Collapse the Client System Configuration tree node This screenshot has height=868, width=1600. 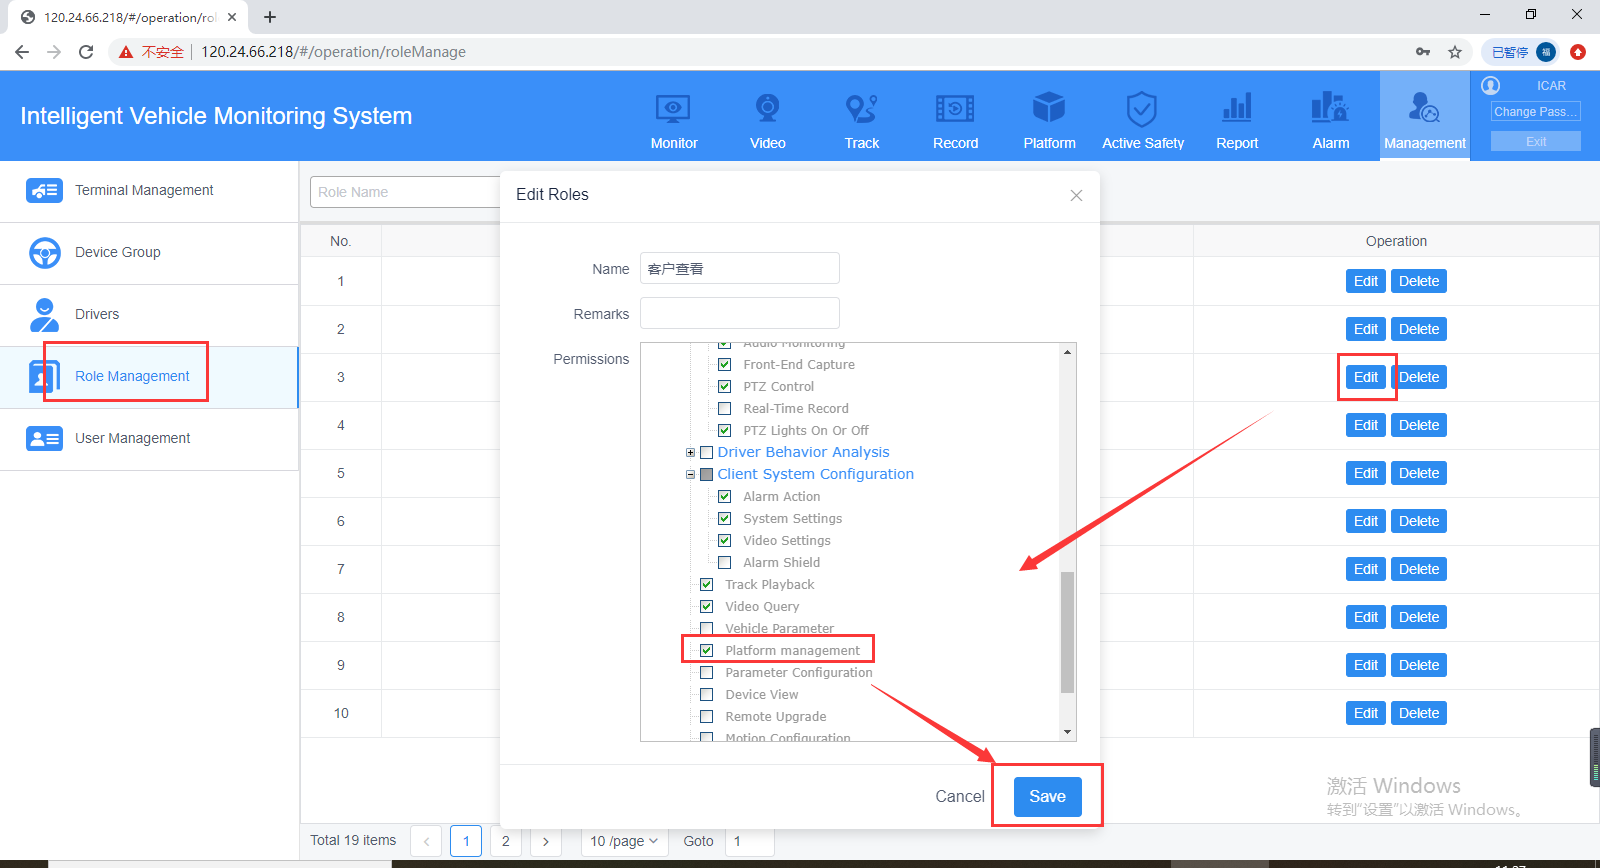(690, 475)
